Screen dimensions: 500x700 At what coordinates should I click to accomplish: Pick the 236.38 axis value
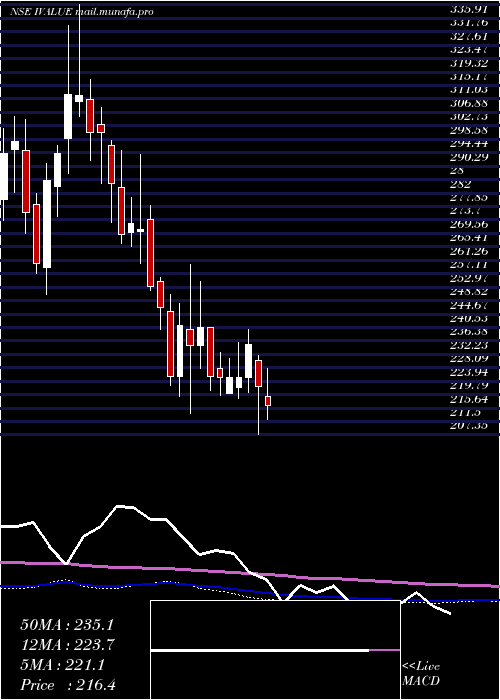(468, 331)
